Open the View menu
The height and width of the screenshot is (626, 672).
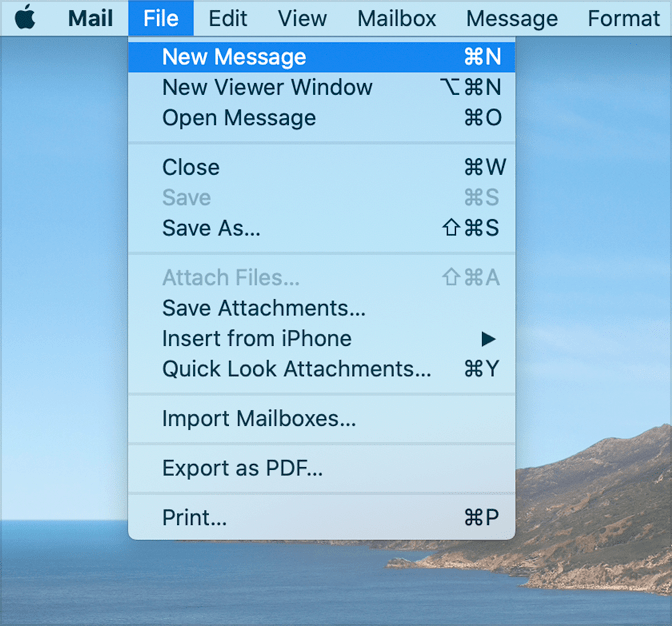click(x=302, y=18)
